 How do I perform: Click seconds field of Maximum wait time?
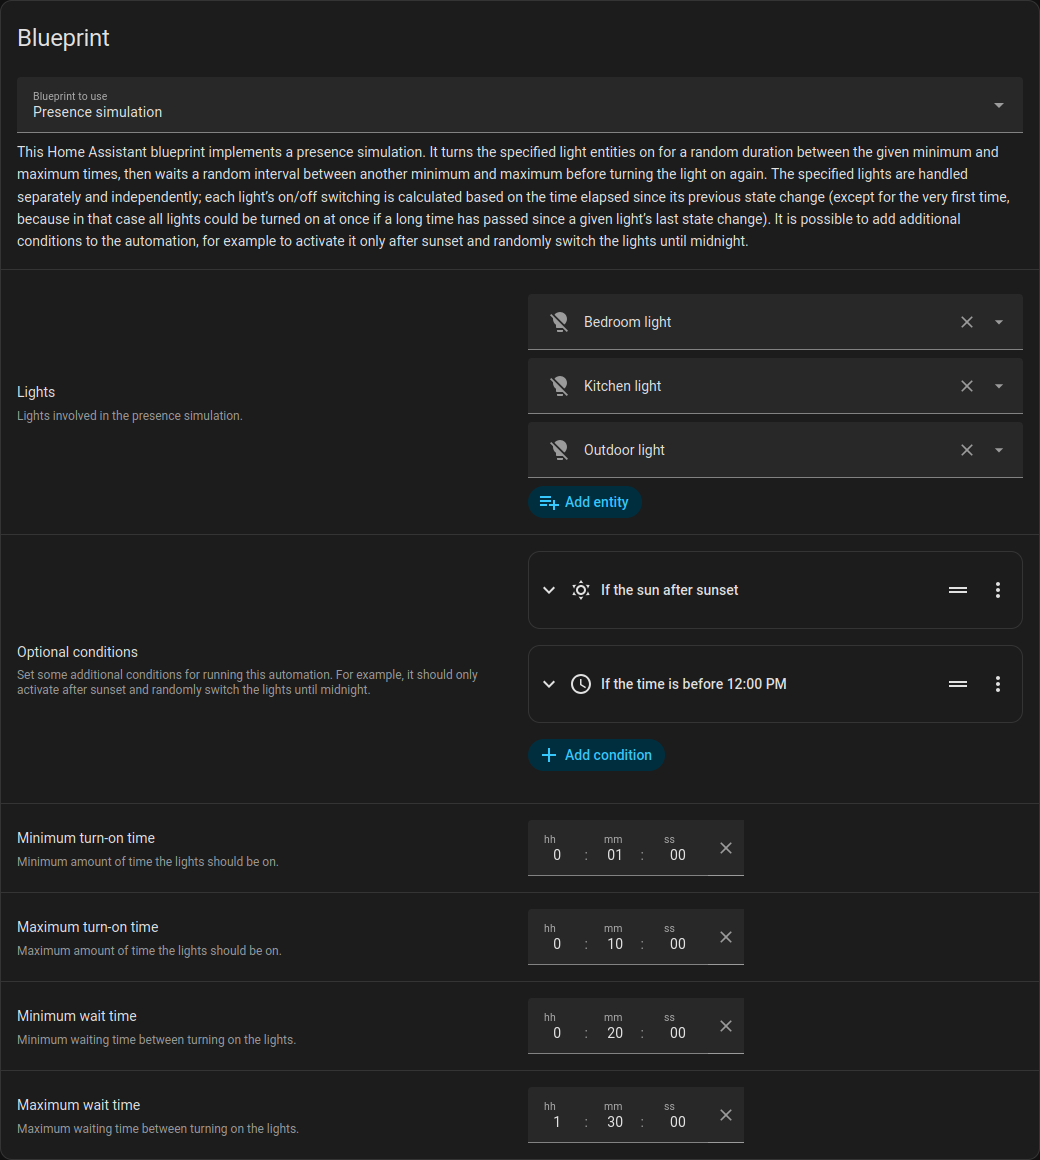(677, 1115)
